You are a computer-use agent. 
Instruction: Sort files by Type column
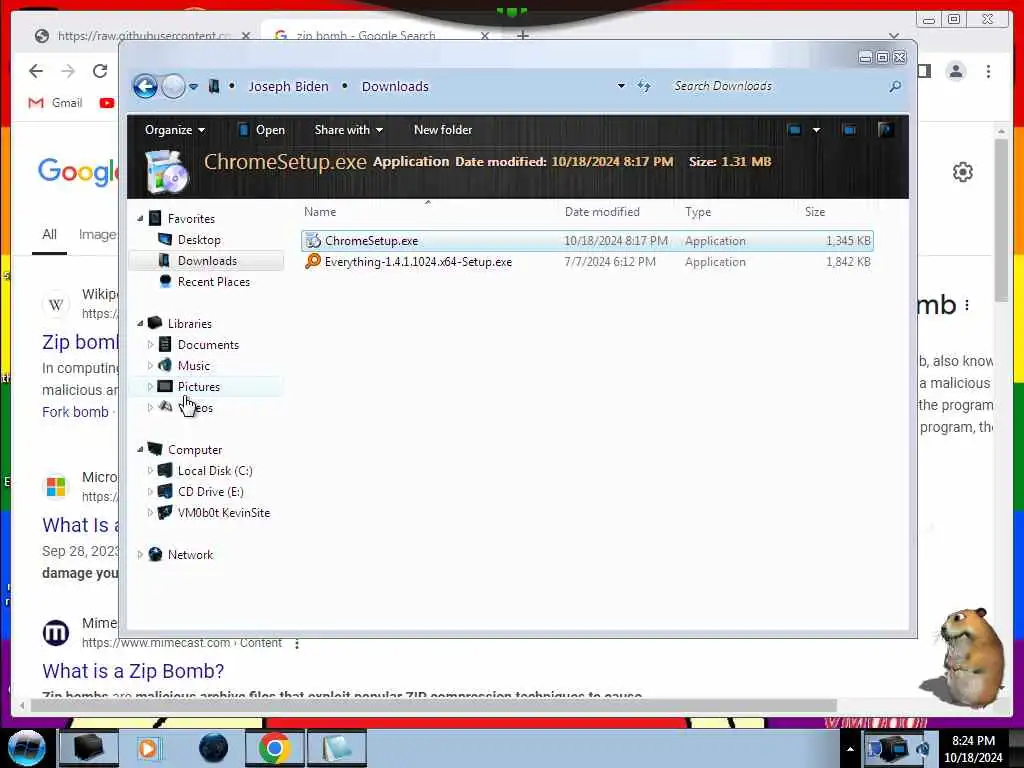click(697, 212)
